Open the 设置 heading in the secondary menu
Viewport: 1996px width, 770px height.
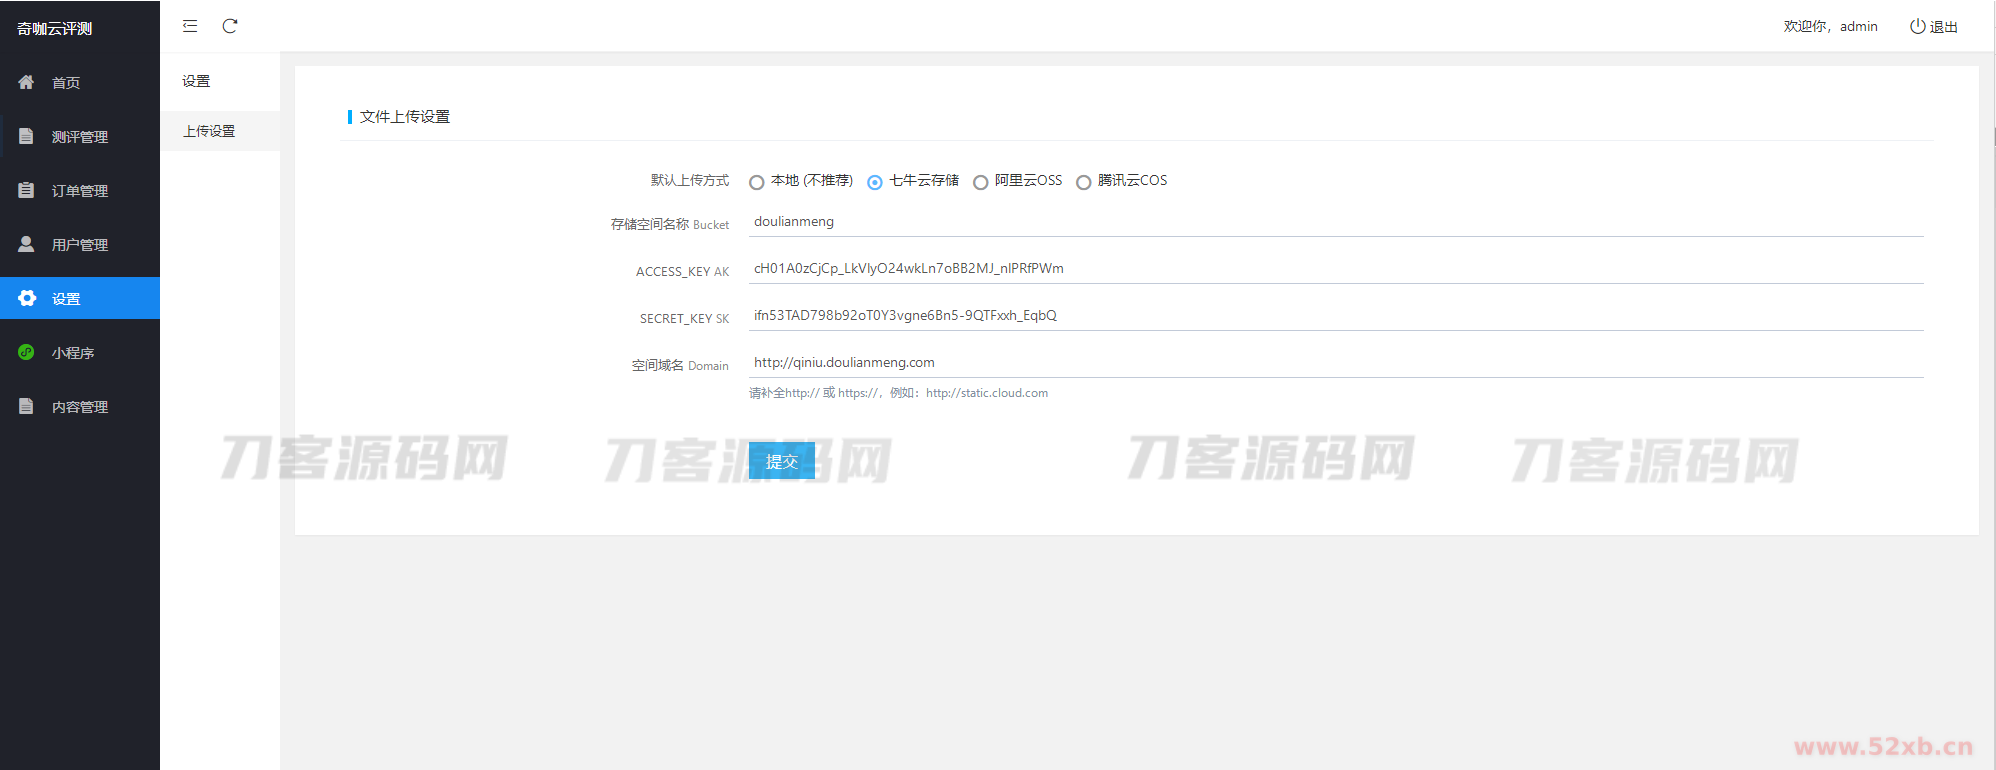(196, 81)
